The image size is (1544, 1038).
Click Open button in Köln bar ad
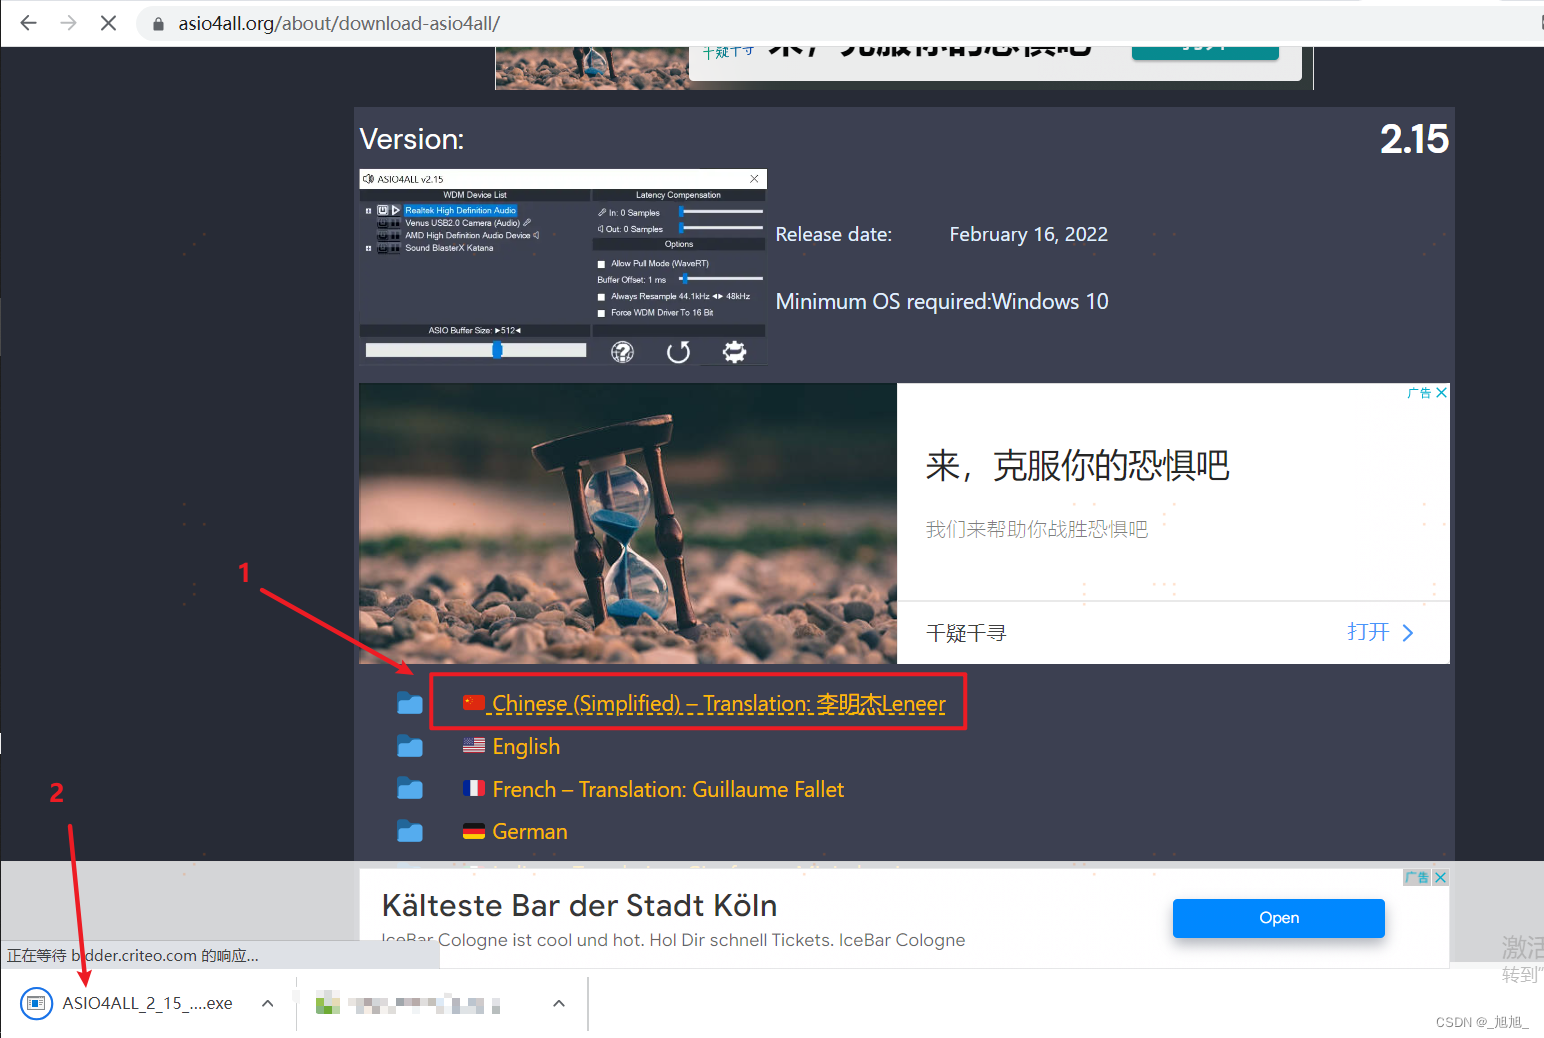(x=1279, y=918)
